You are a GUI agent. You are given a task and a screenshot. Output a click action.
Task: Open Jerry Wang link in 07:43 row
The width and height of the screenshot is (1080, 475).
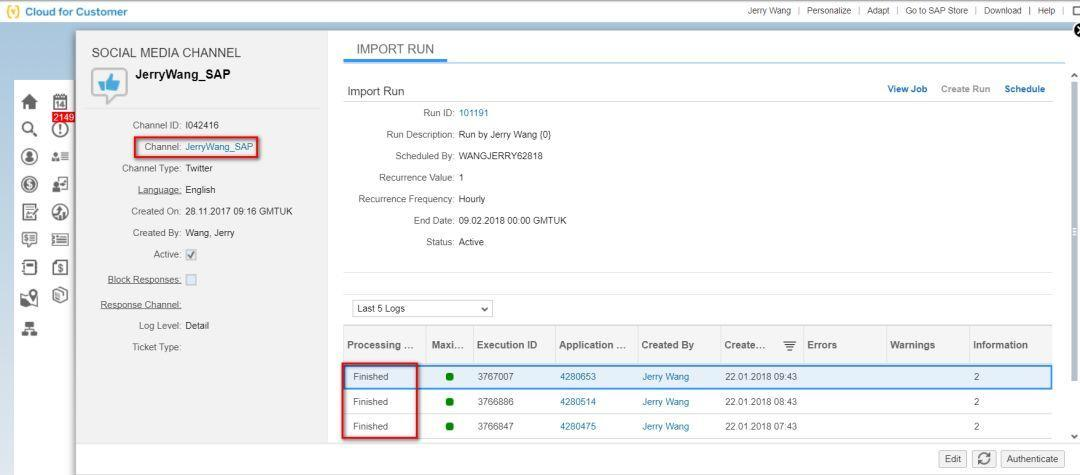665,427
